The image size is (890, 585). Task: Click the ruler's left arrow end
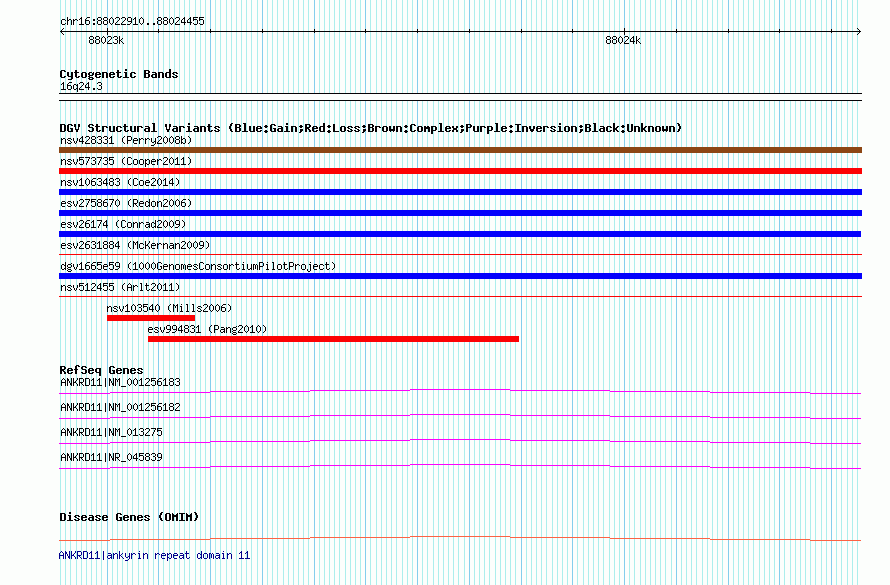pyautogui.click(x=62, y=32)
